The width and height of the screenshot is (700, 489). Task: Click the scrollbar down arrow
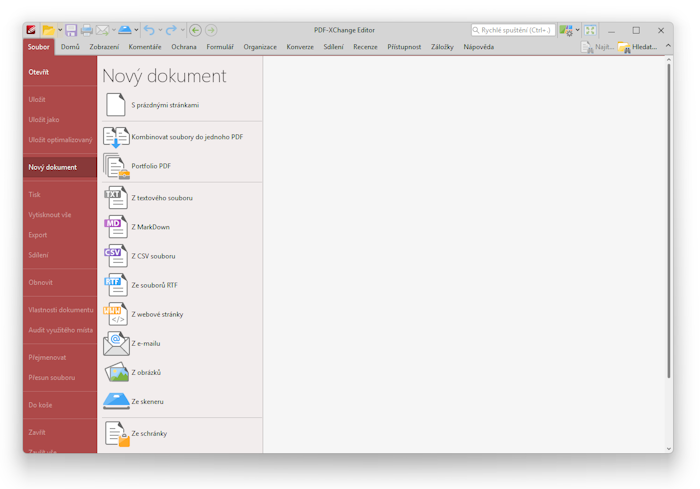click(x=668, y=449)
